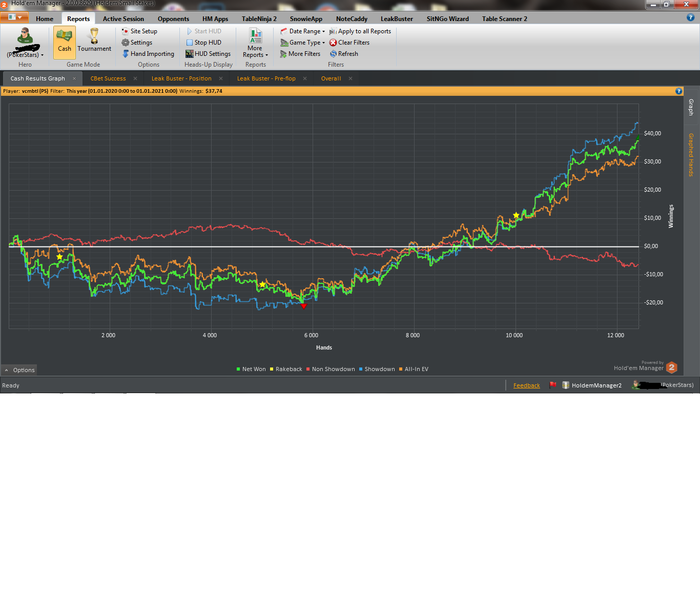
Task: Select the Tournament trophy icon
Action: (x=94, y=40)
